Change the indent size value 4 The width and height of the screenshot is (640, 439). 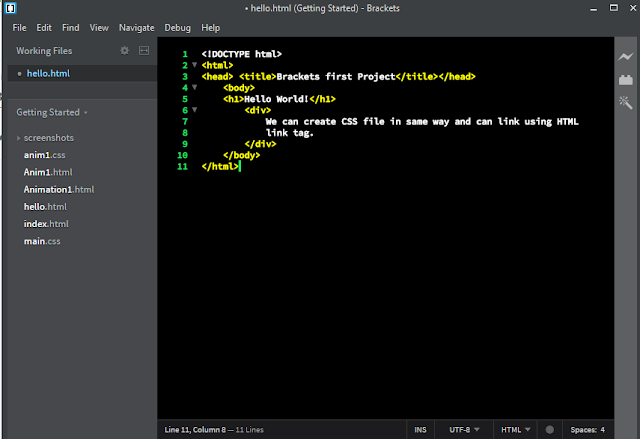(602, 430)
